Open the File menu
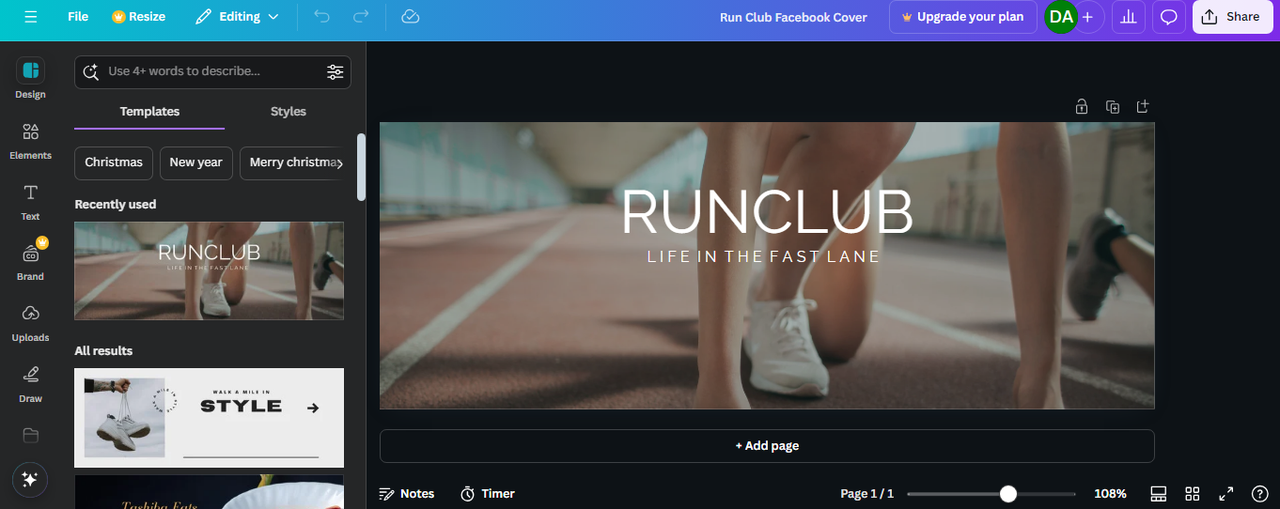This screenshot has width=1280, height=509. point(78,17)
